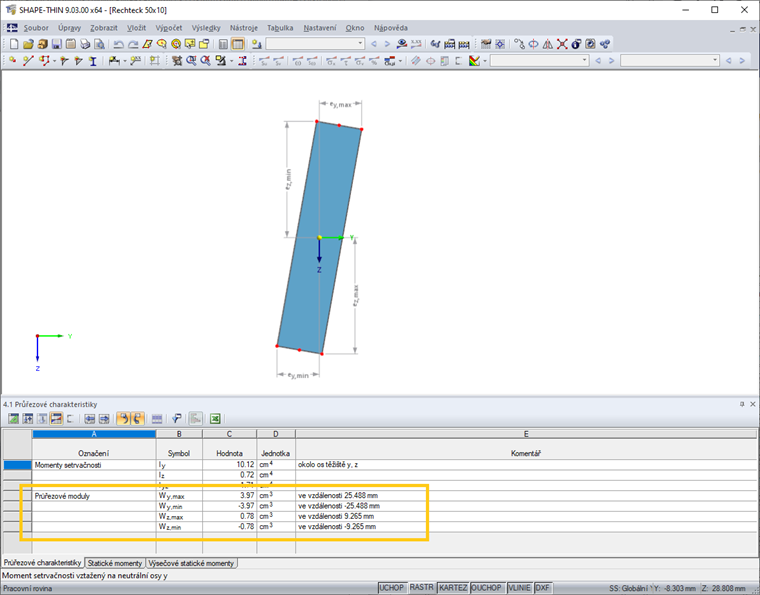Click the previous arrow after top combo box

(374, 44)
